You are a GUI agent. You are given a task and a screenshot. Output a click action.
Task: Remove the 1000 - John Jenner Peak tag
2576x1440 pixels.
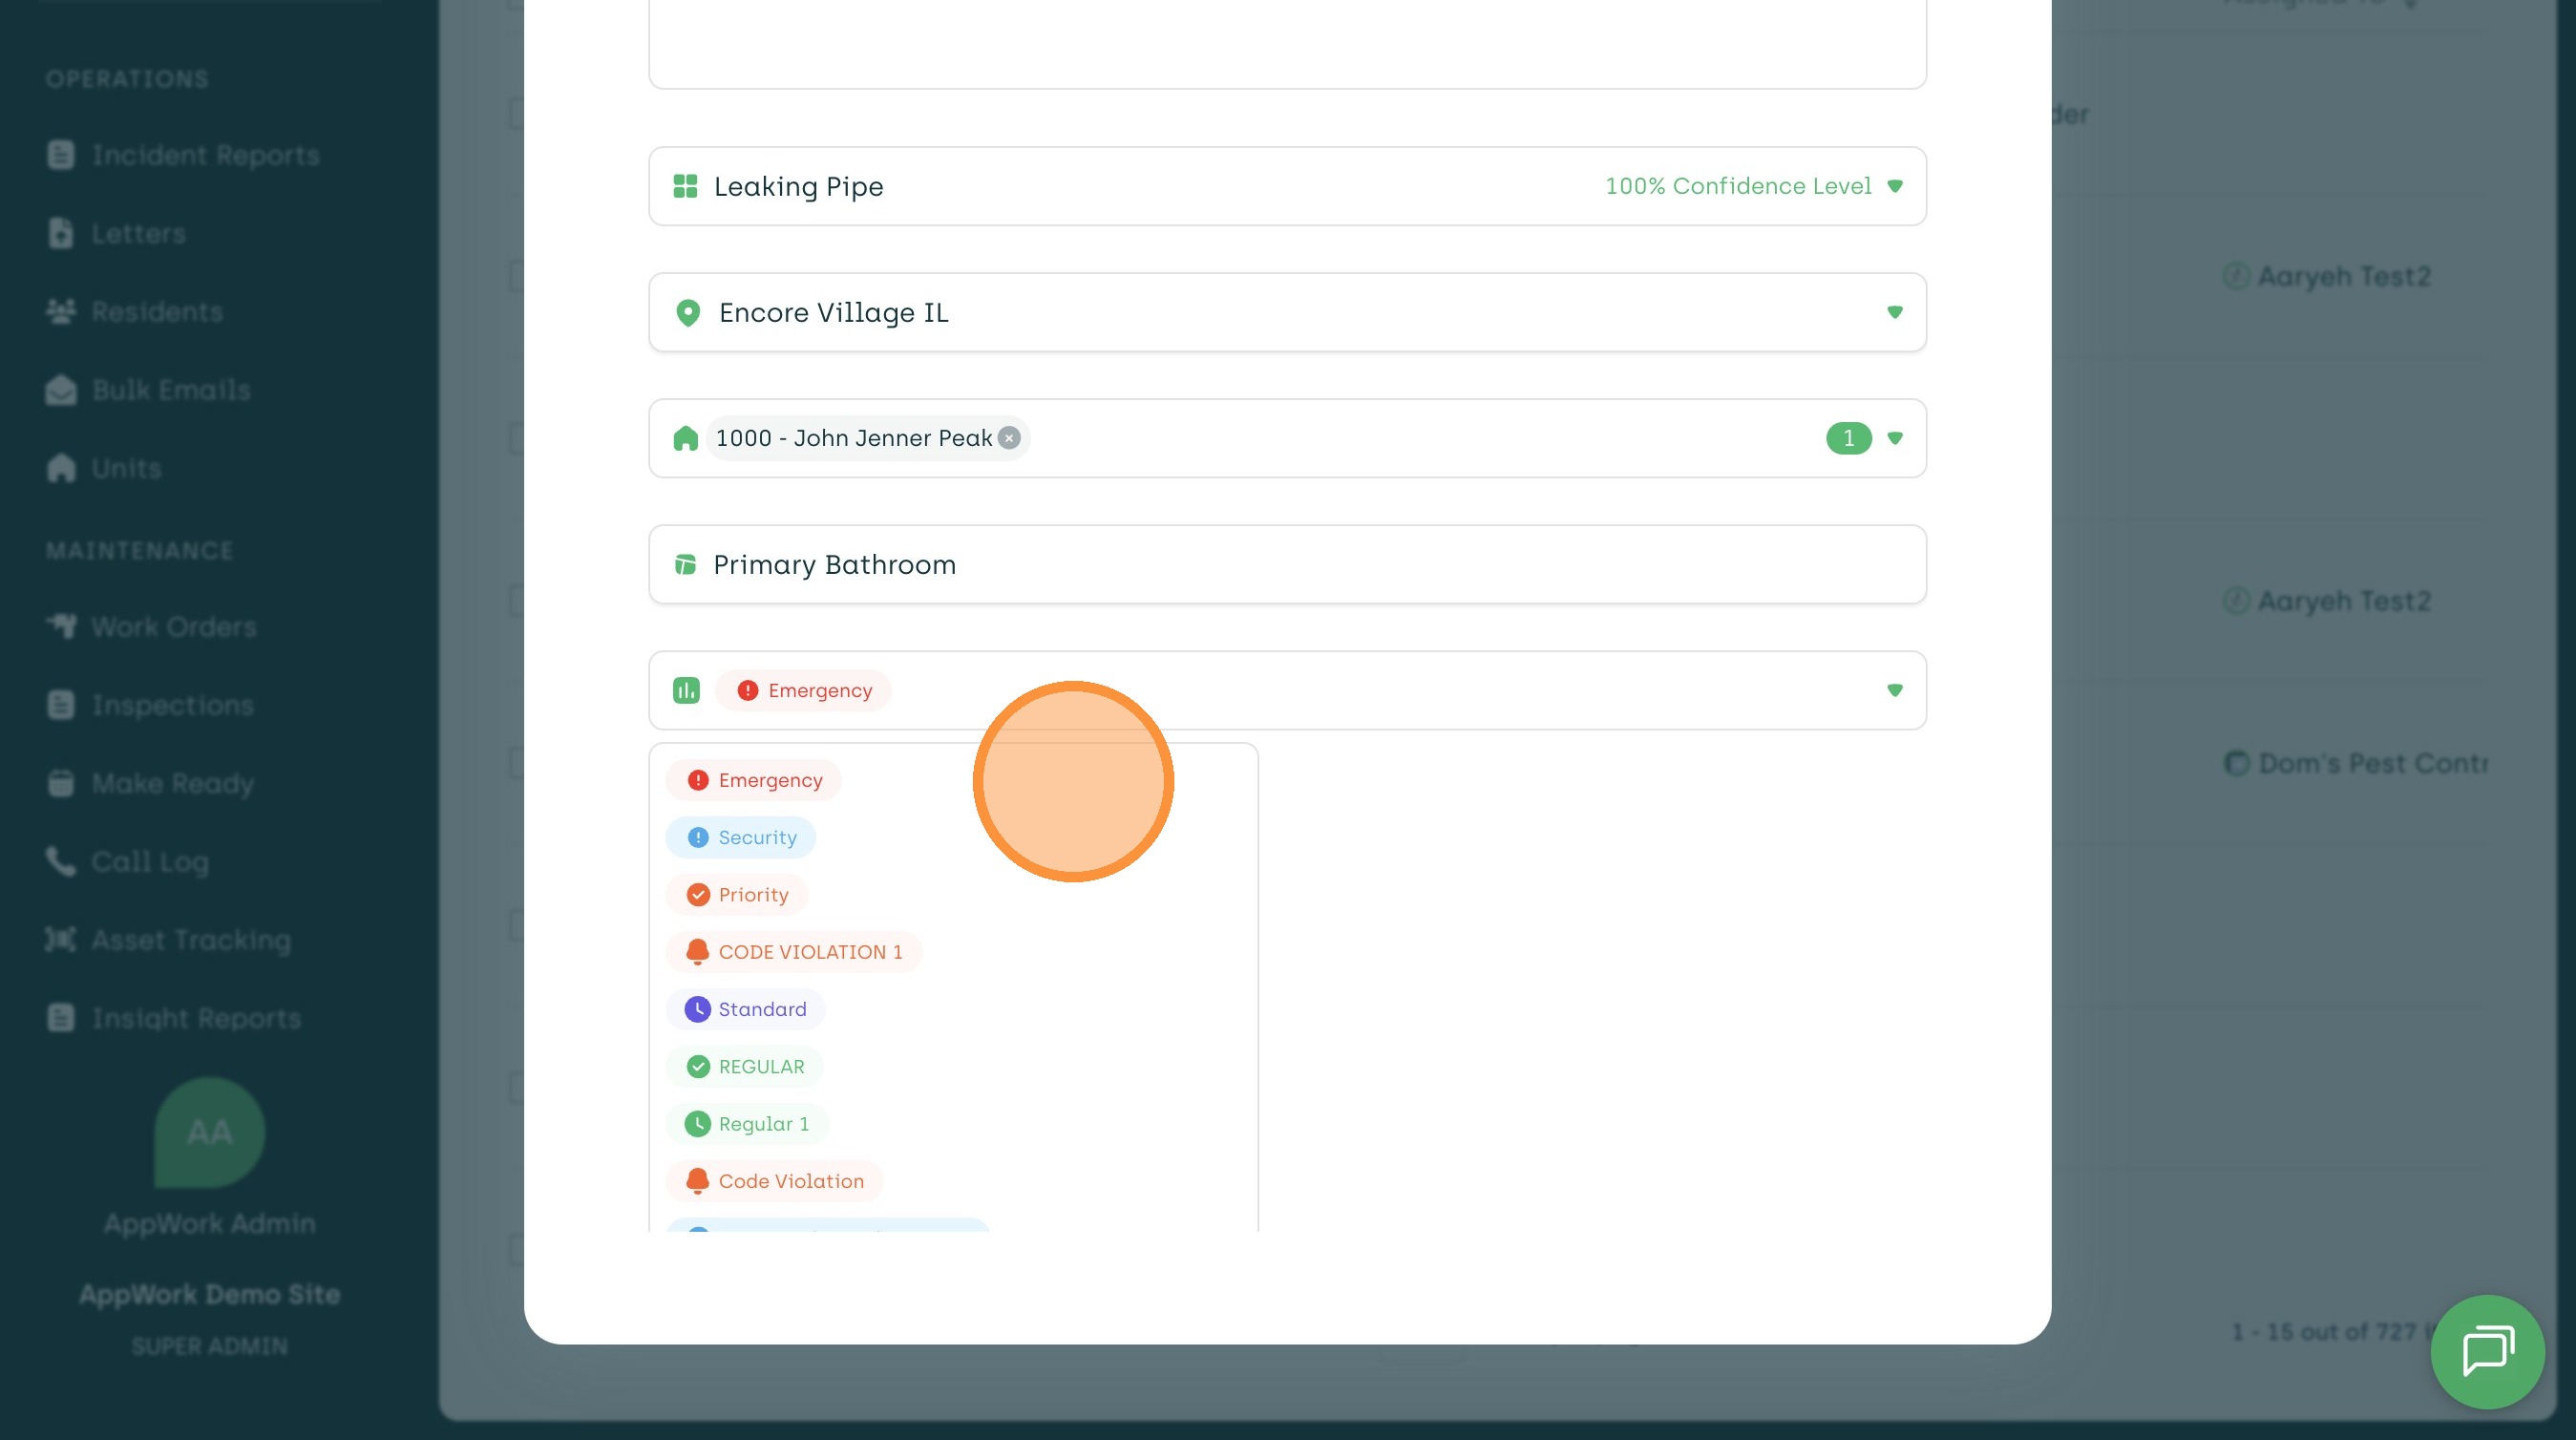1010,438
